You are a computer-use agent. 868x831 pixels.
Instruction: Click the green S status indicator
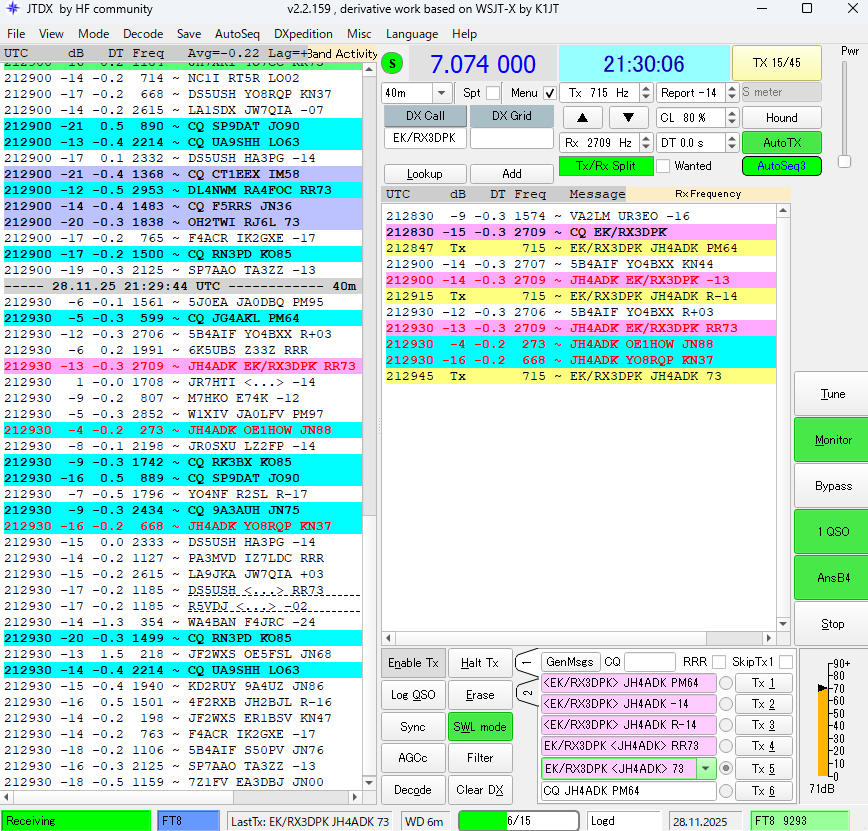coord(392,65)
